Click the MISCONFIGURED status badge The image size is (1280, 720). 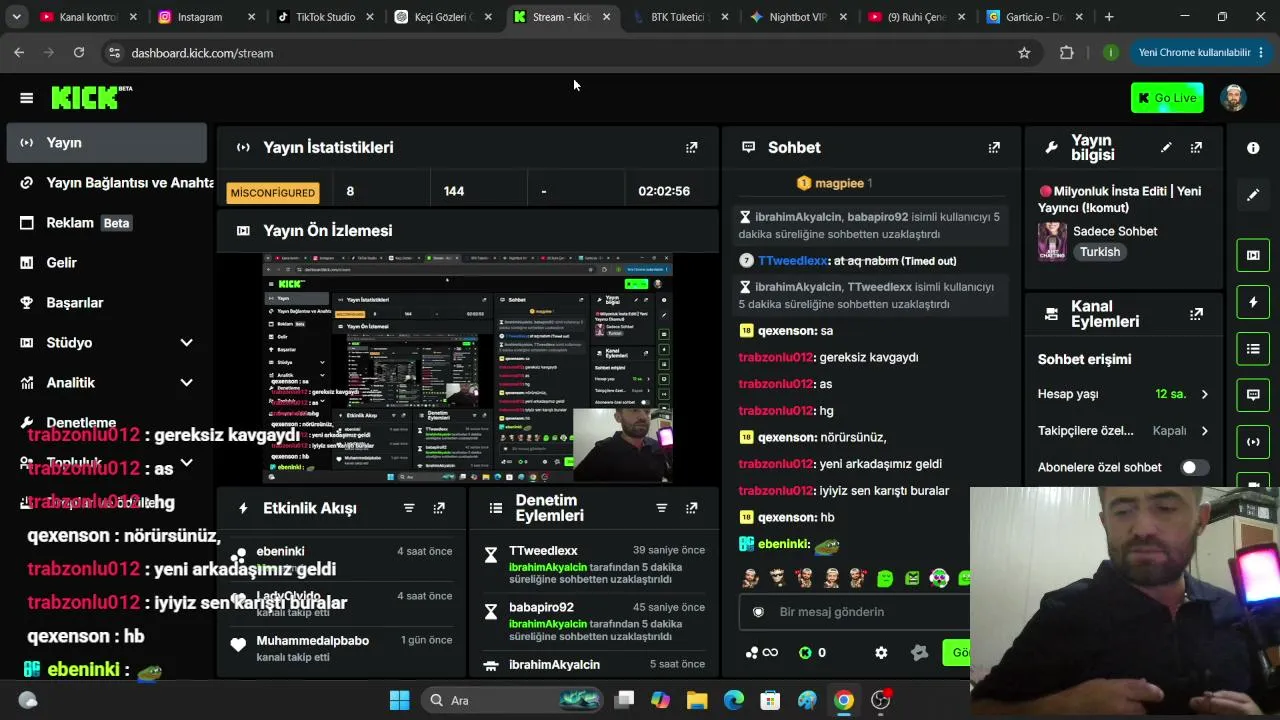pos(273,192)
